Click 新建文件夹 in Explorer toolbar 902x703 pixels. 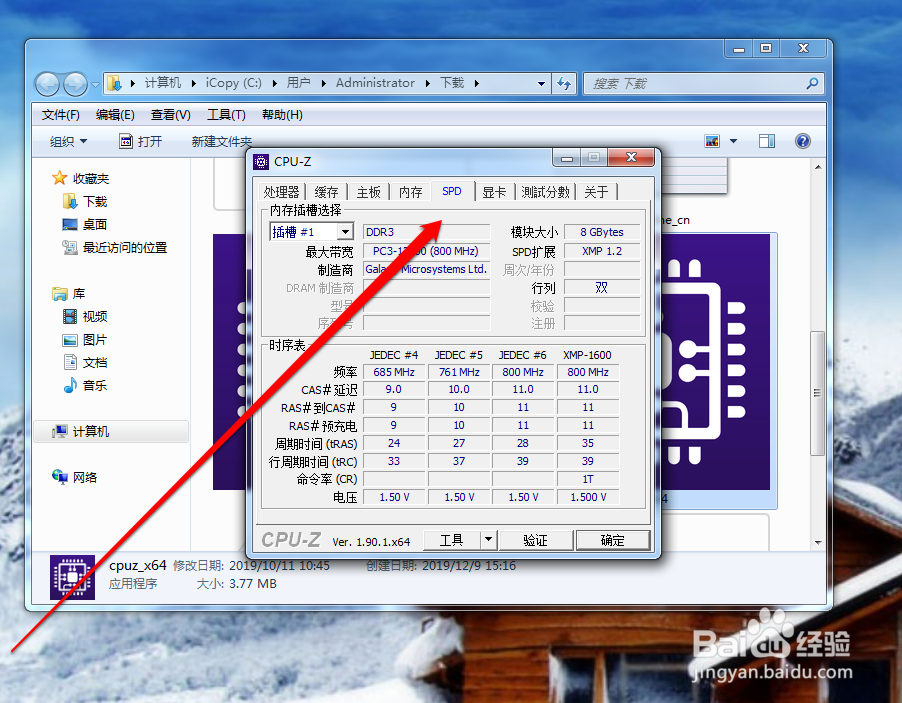pos(221,141)
